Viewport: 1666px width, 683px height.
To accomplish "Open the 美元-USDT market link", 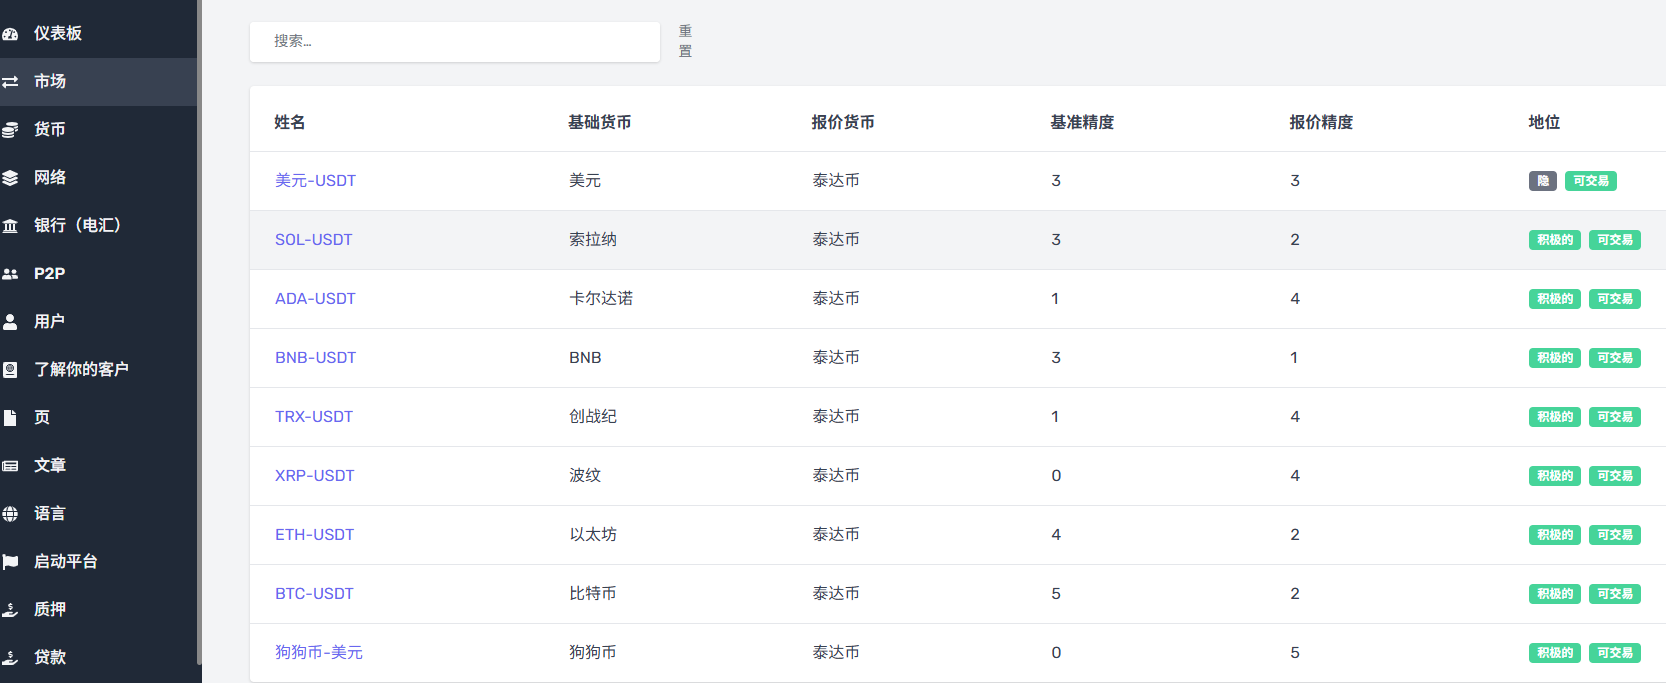I will click(x=315, y=181).
